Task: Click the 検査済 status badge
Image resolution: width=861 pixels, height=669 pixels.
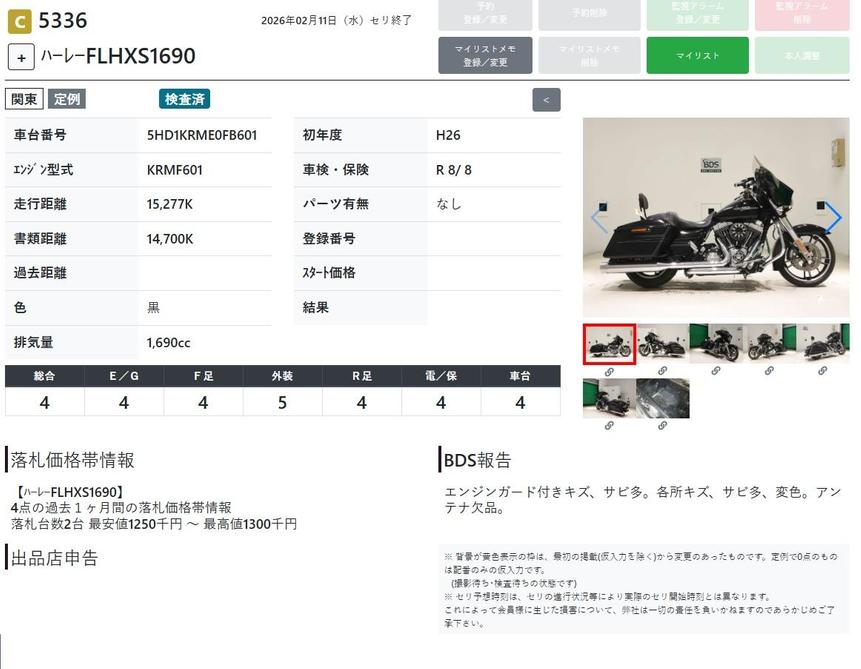Action: pyautogui.click(x=184, y=99)
